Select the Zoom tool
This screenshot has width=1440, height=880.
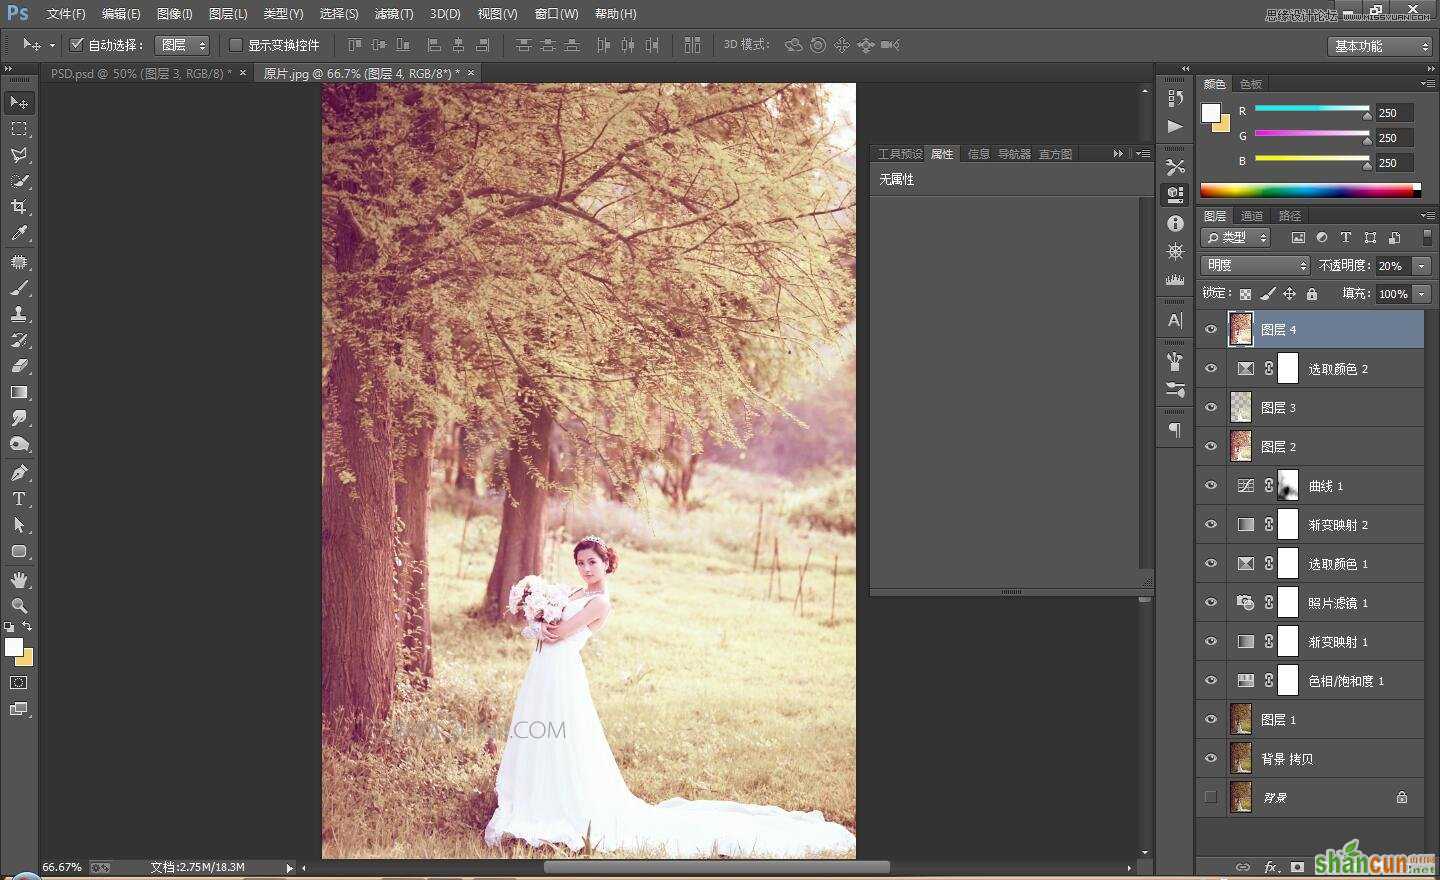19,606
